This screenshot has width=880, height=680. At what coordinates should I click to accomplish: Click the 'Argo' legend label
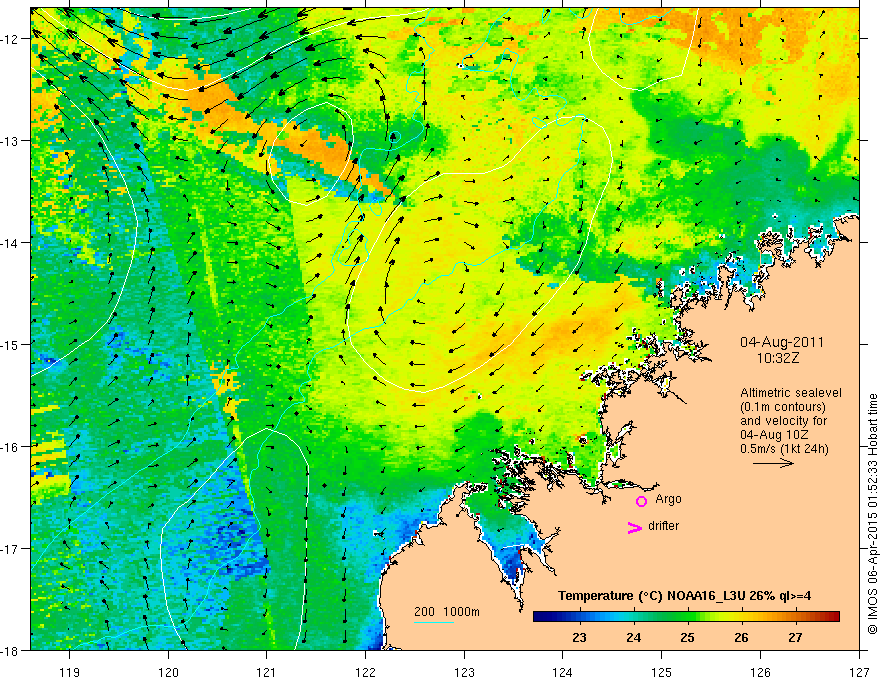(x=668, y=499)
